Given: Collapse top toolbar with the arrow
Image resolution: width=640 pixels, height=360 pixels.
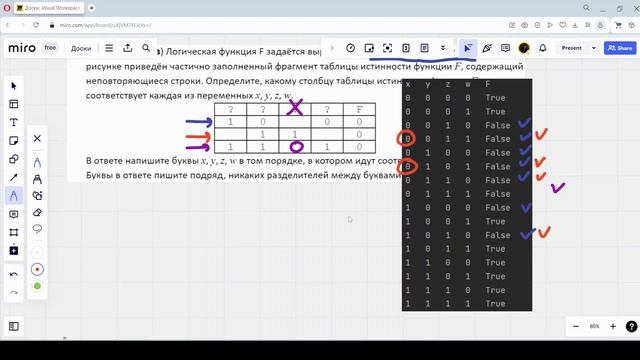Looking at the screenshot, I should pos(331,48).
